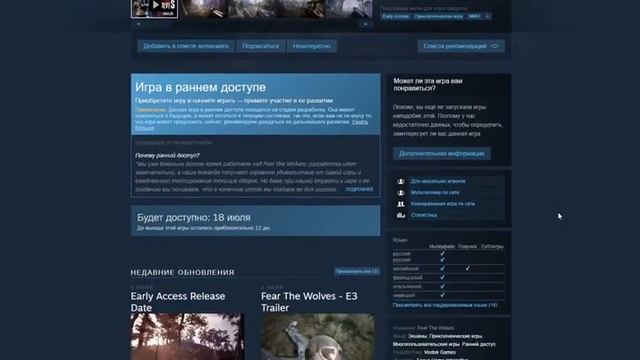Open the Vostok Games developer link
The width and height of the screenshot is (640, 360).
pos(440,352)
